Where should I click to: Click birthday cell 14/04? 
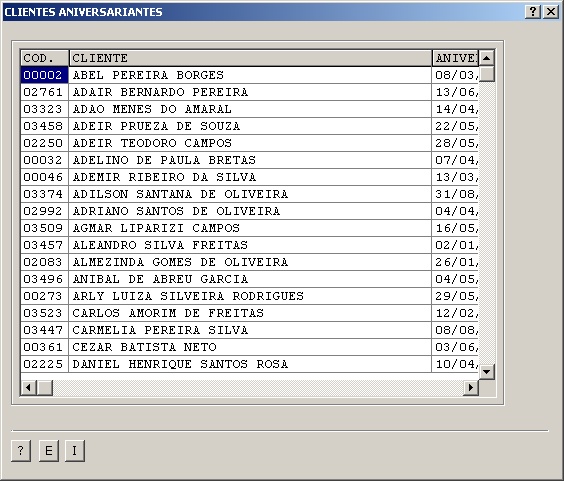click(455, 109)
